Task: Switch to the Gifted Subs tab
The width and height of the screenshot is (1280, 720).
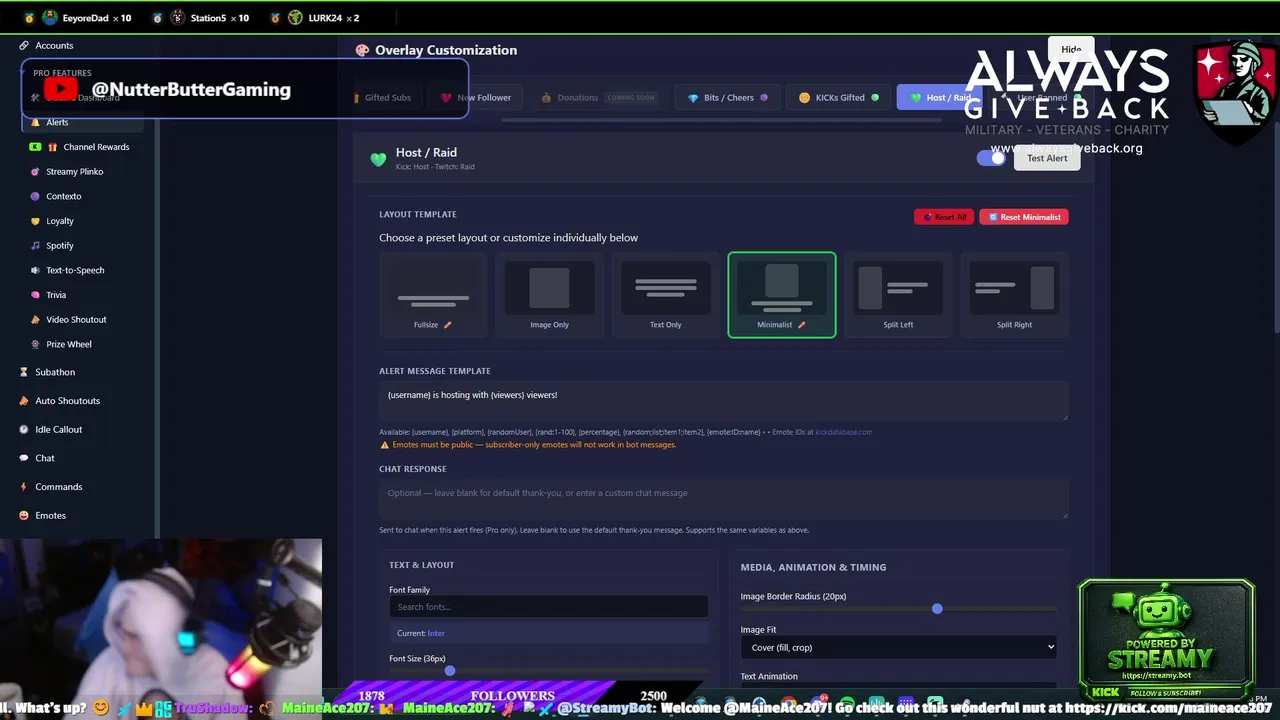Action: (x=383, y=98)
